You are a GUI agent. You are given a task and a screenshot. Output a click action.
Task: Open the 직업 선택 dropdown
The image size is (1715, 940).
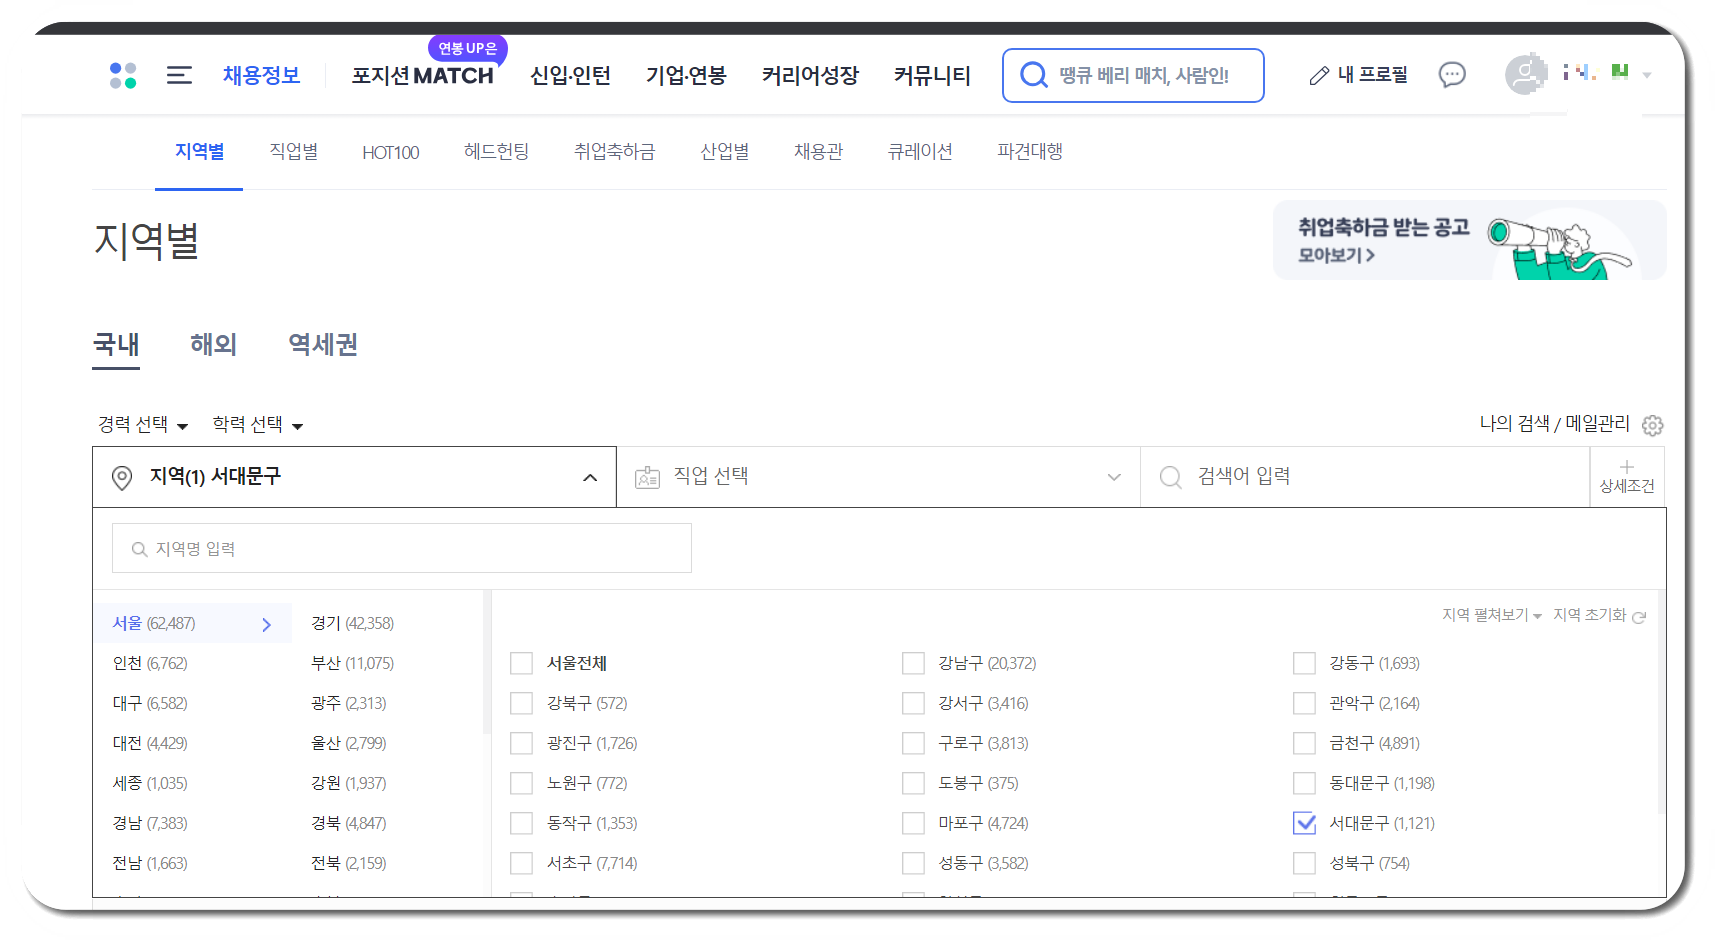(x=878, y=476)
